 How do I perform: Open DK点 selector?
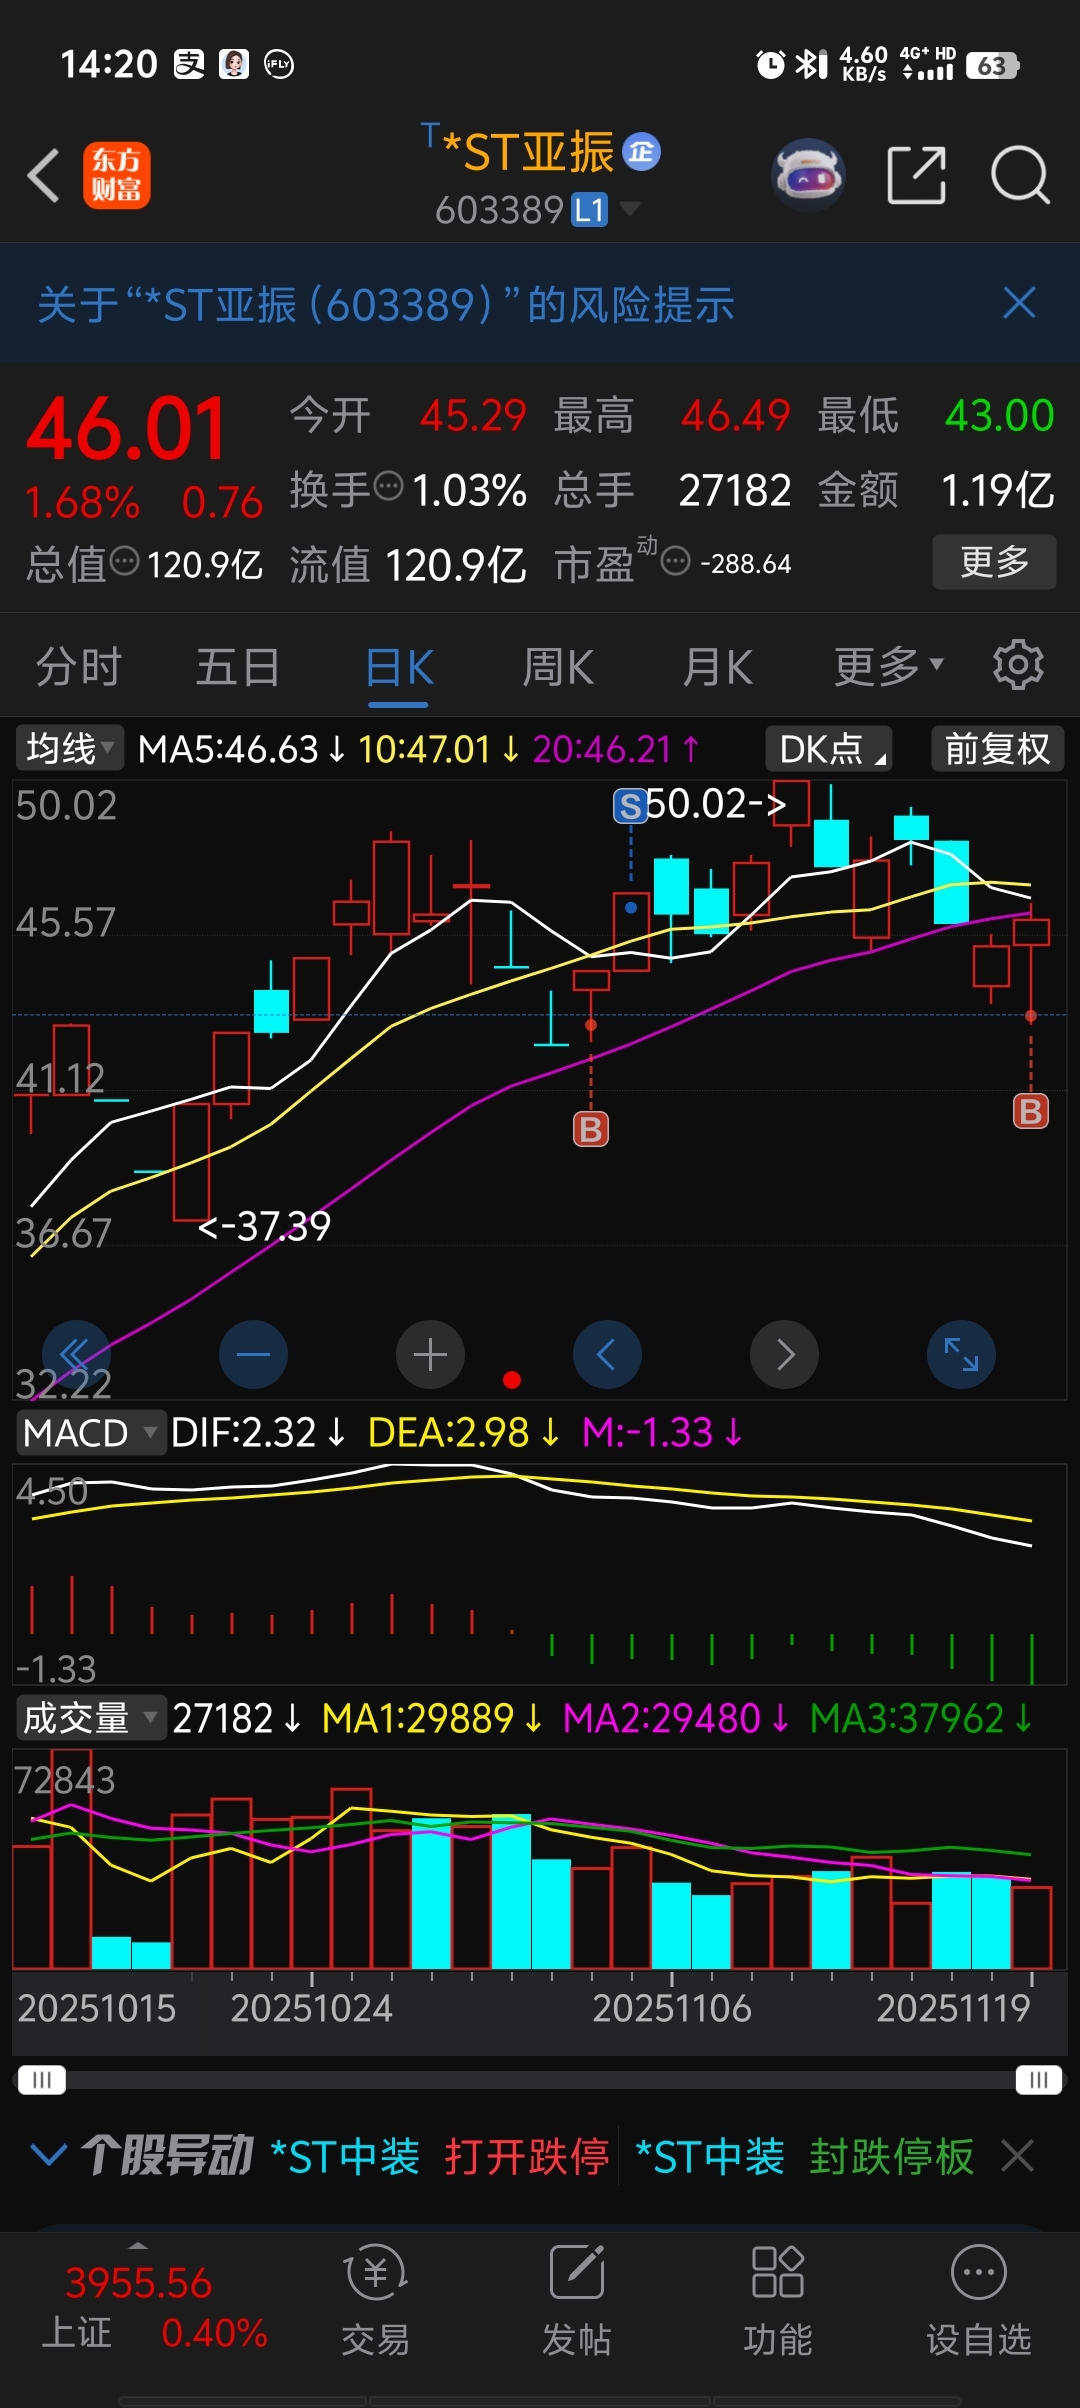(829, 748)
